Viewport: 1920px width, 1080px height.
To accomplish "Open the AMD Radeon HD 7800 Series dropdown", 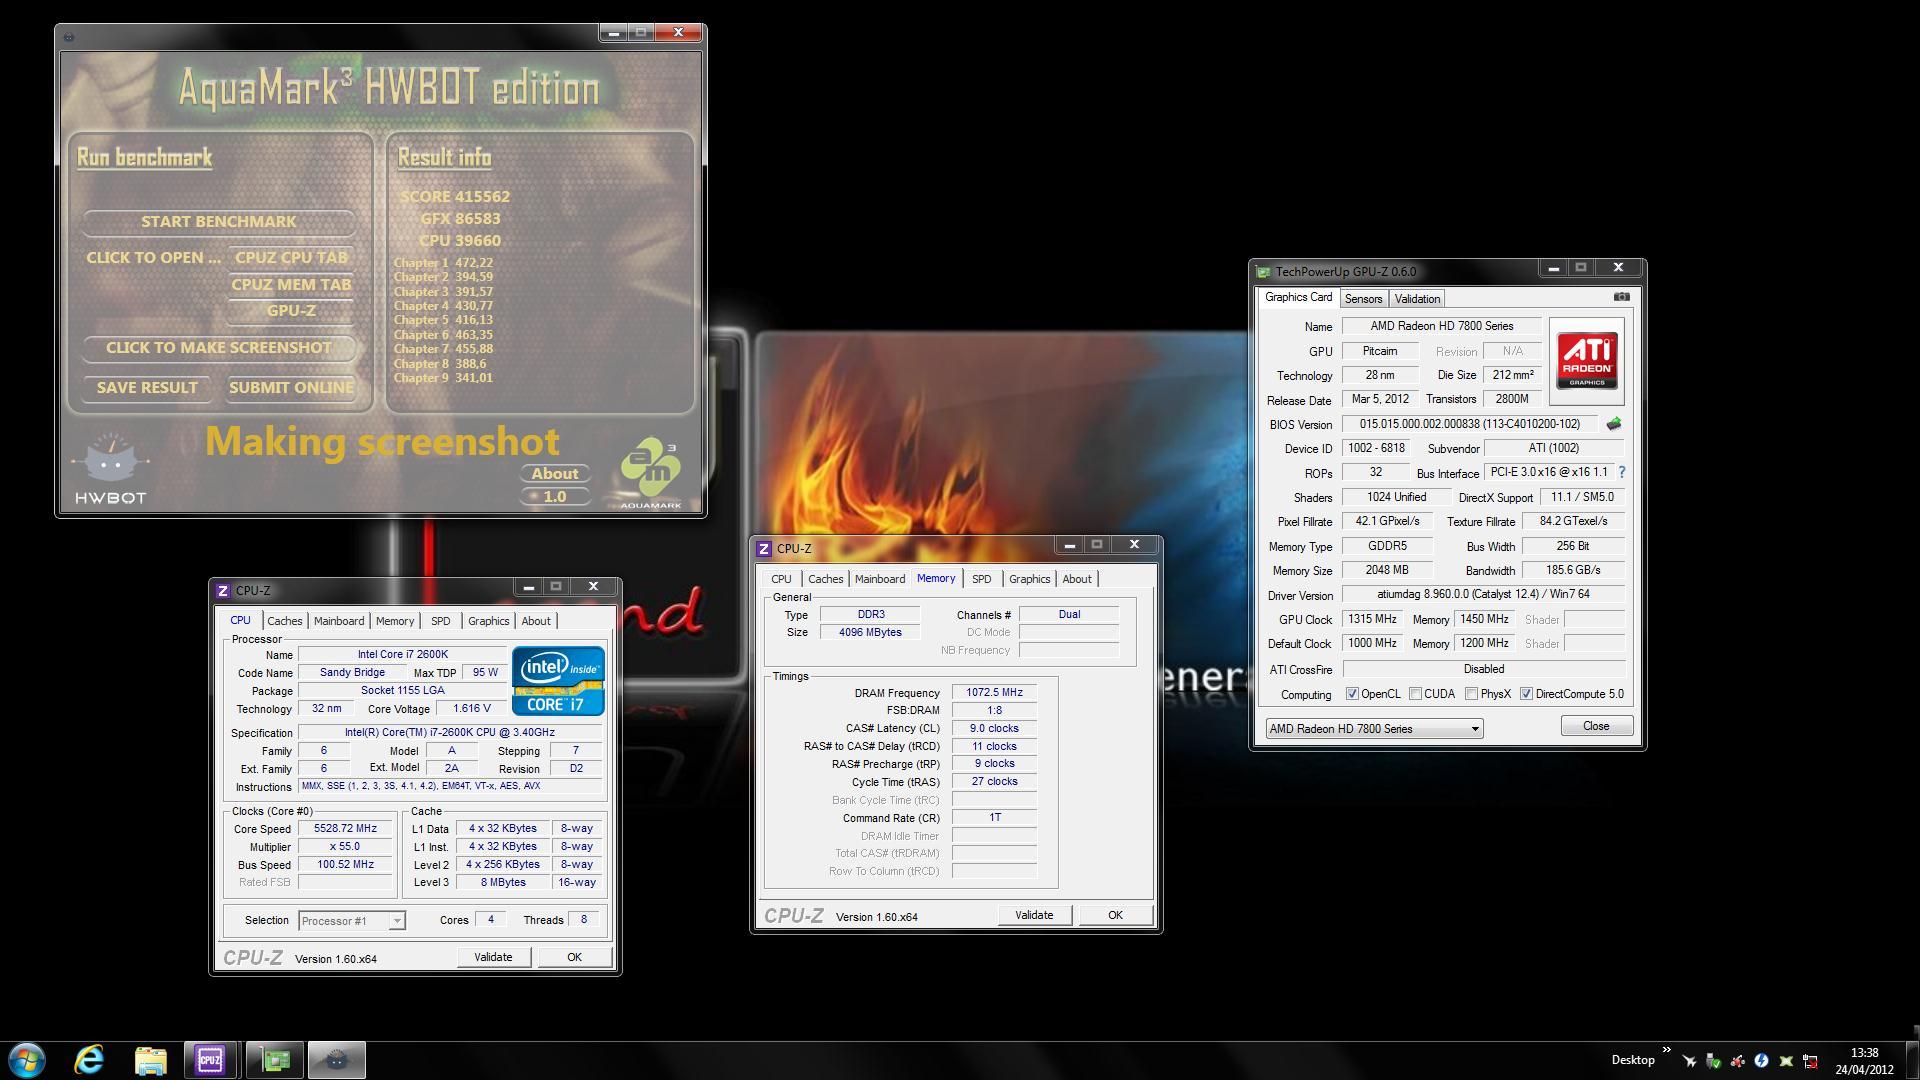I will click(1374, 729).
